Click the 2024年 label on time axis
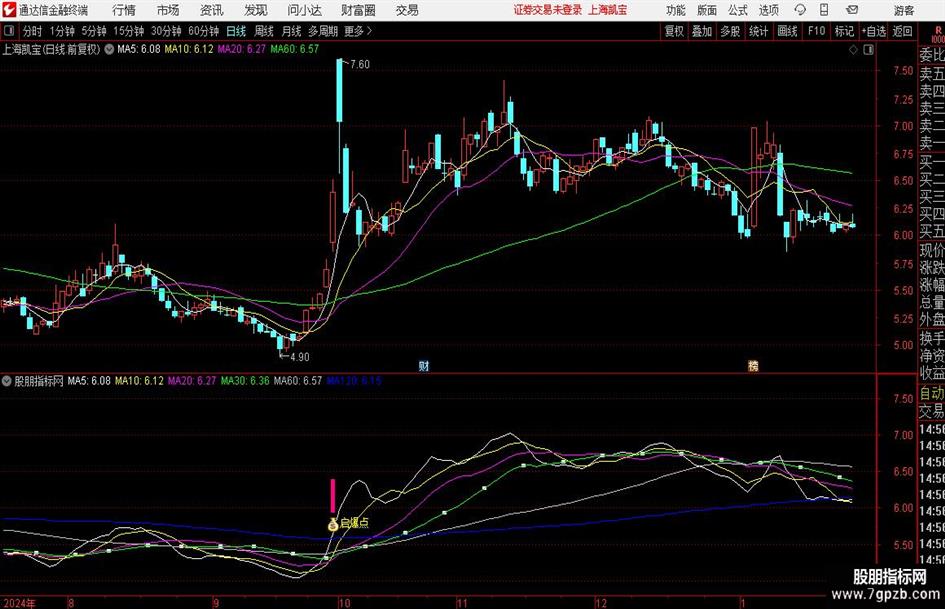The image size is (945, 609). tap(19, 603)
